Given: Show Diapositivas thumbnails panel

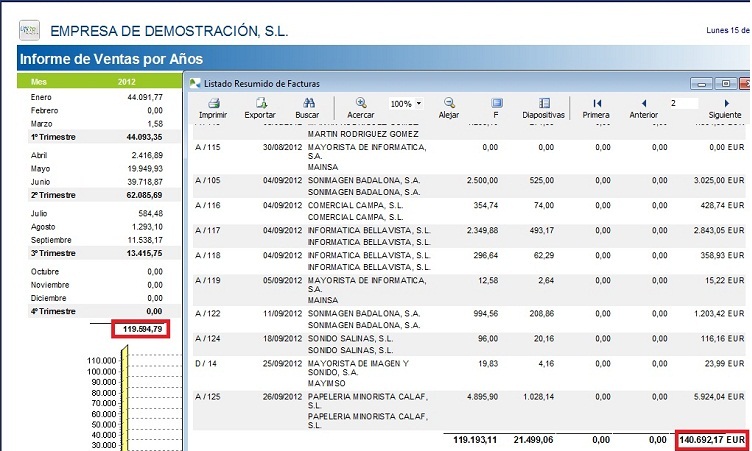Looking at the screenshot, I should point(544,103).
